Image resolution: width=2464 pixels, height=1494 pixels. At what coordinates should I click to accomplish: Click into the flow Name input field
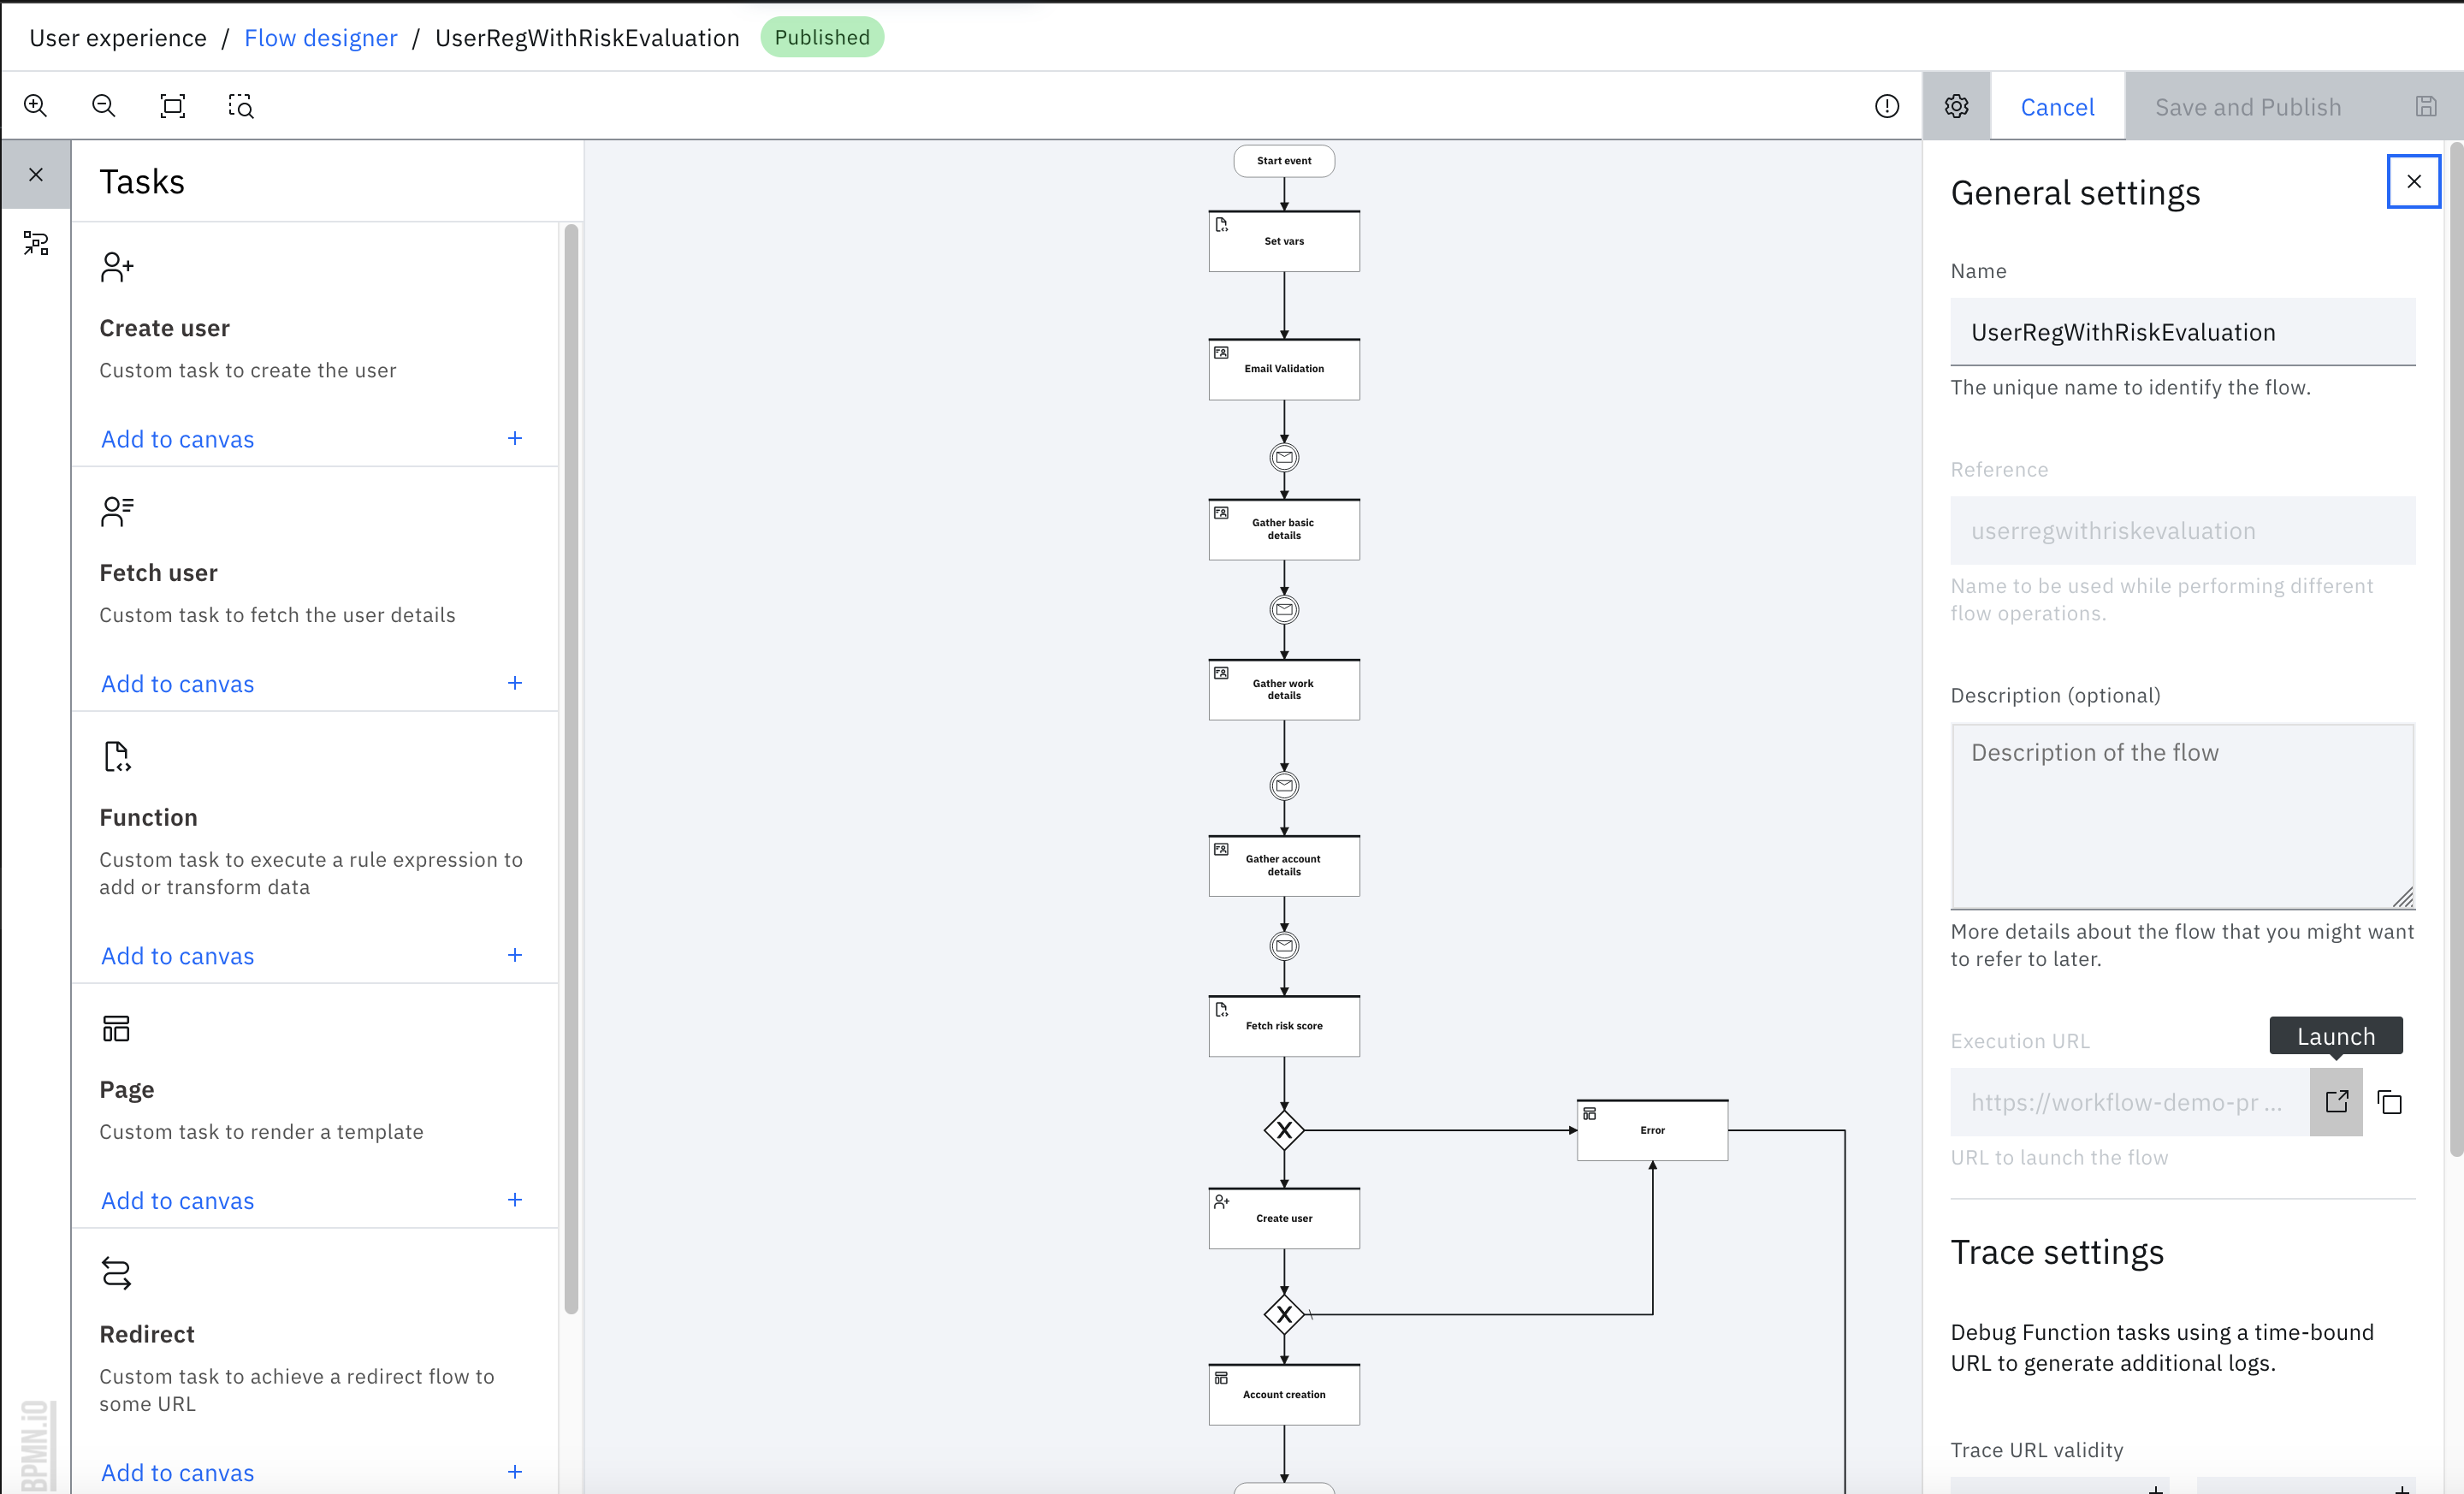(x=2182, y=332)
